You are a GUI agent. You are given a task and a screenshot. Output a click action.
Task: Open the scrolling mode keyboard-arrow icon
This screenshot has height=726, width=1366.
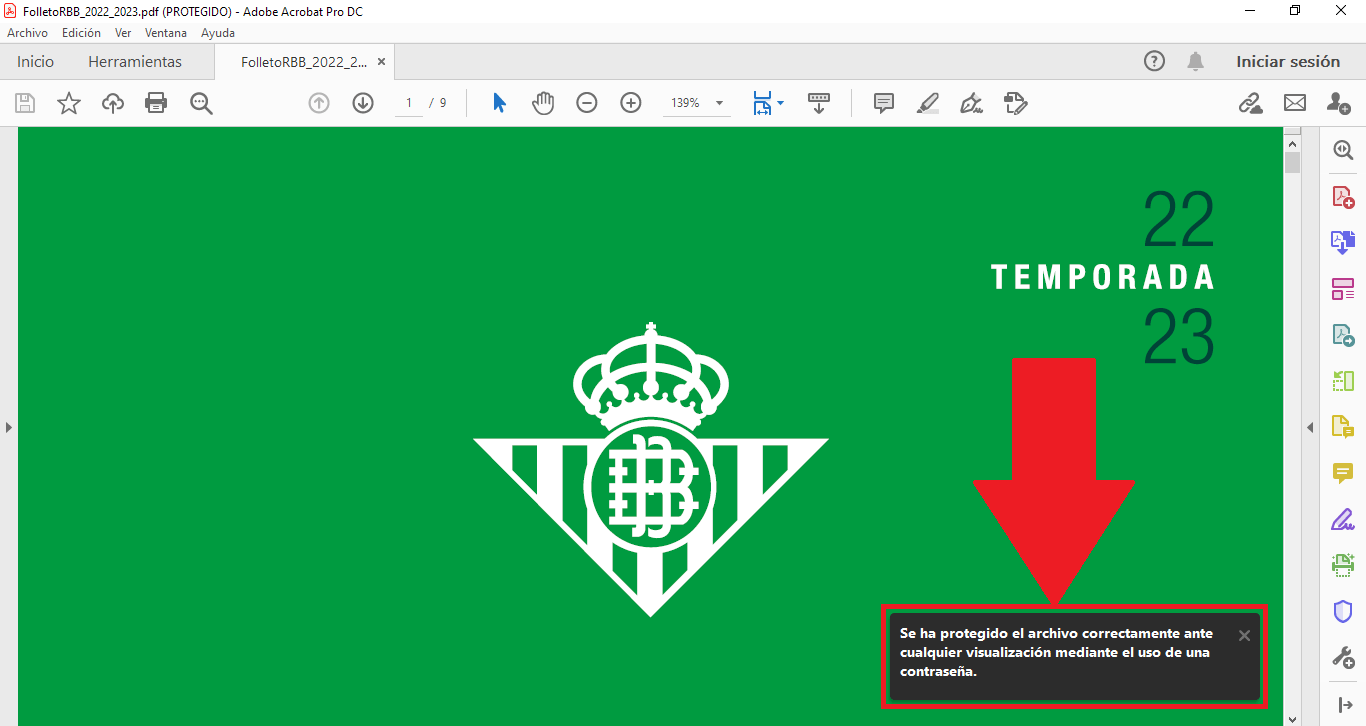click(x=819, y=103)
